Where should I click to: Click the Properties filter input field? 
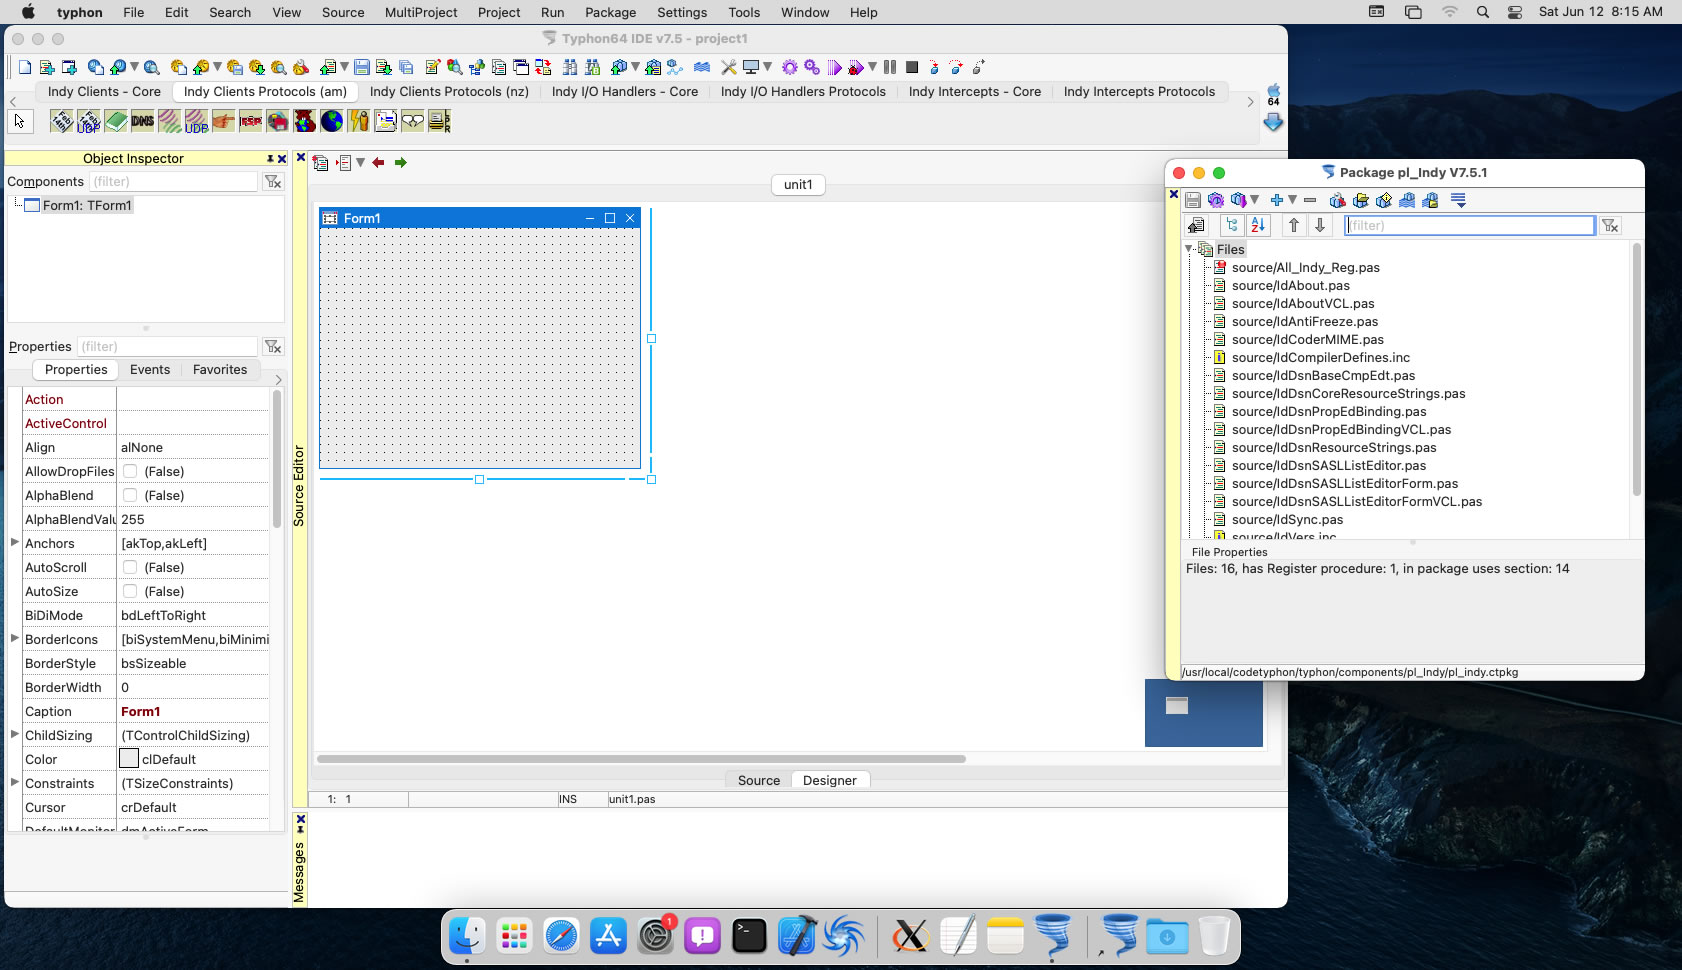[x=168, y=347]
